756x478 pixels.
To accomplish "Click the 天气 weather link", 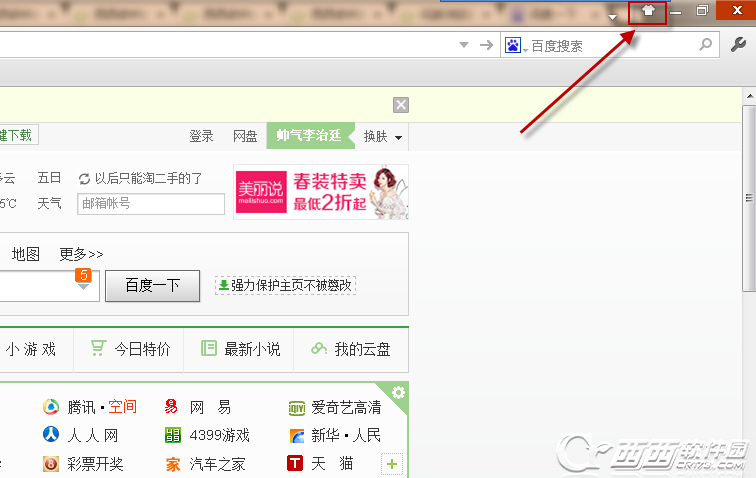I will point(49,203).
